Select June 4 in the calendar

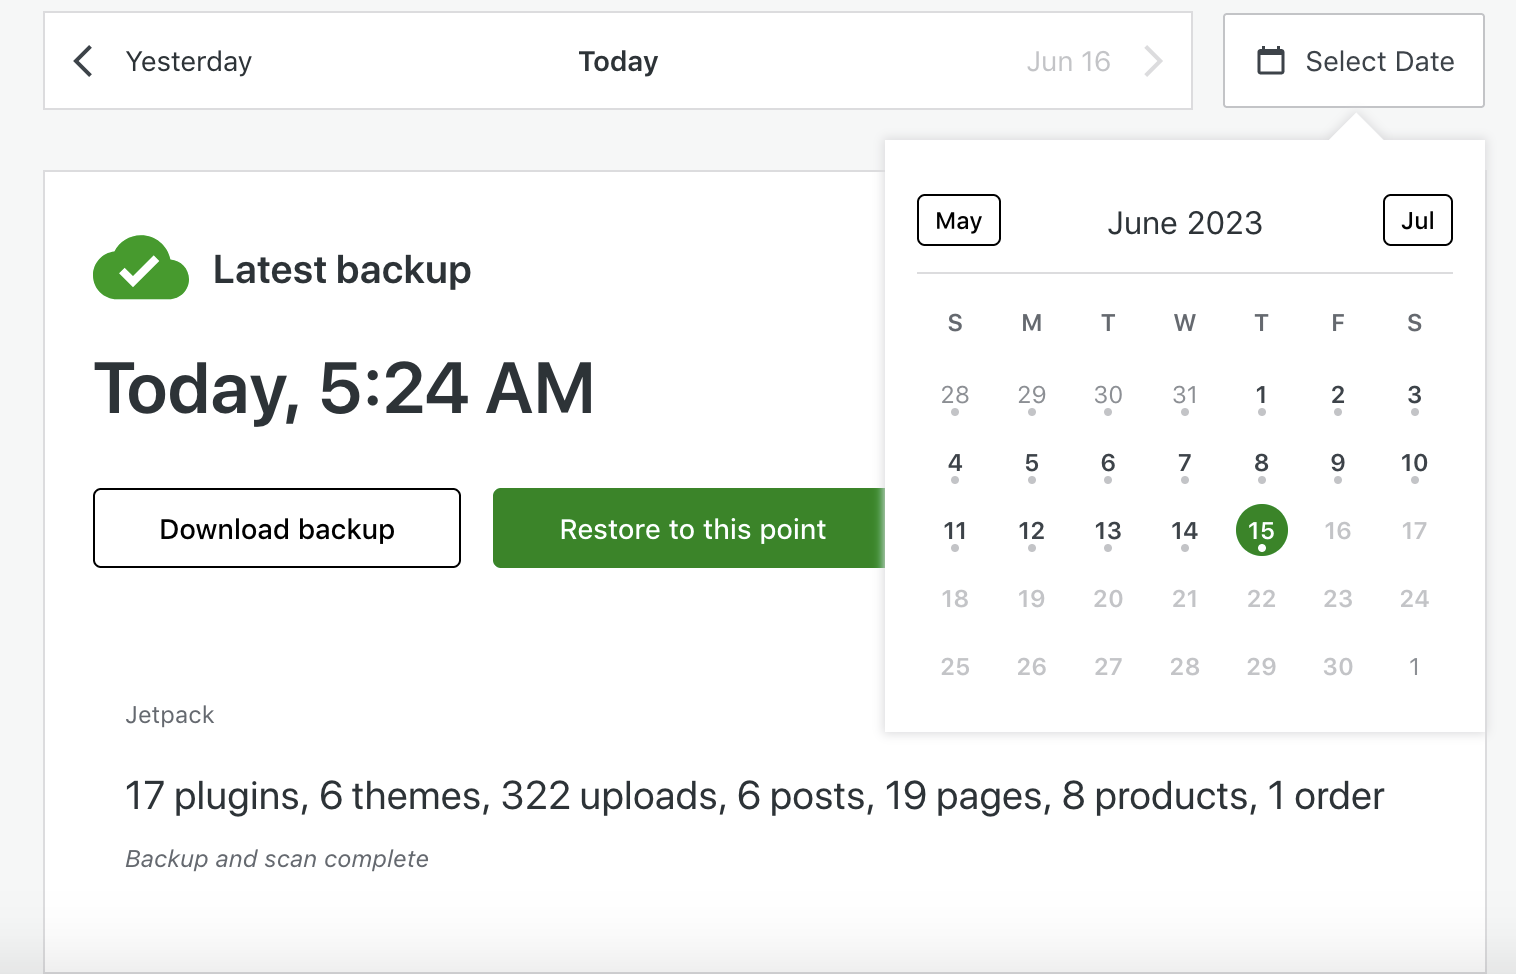click(955, 463)
